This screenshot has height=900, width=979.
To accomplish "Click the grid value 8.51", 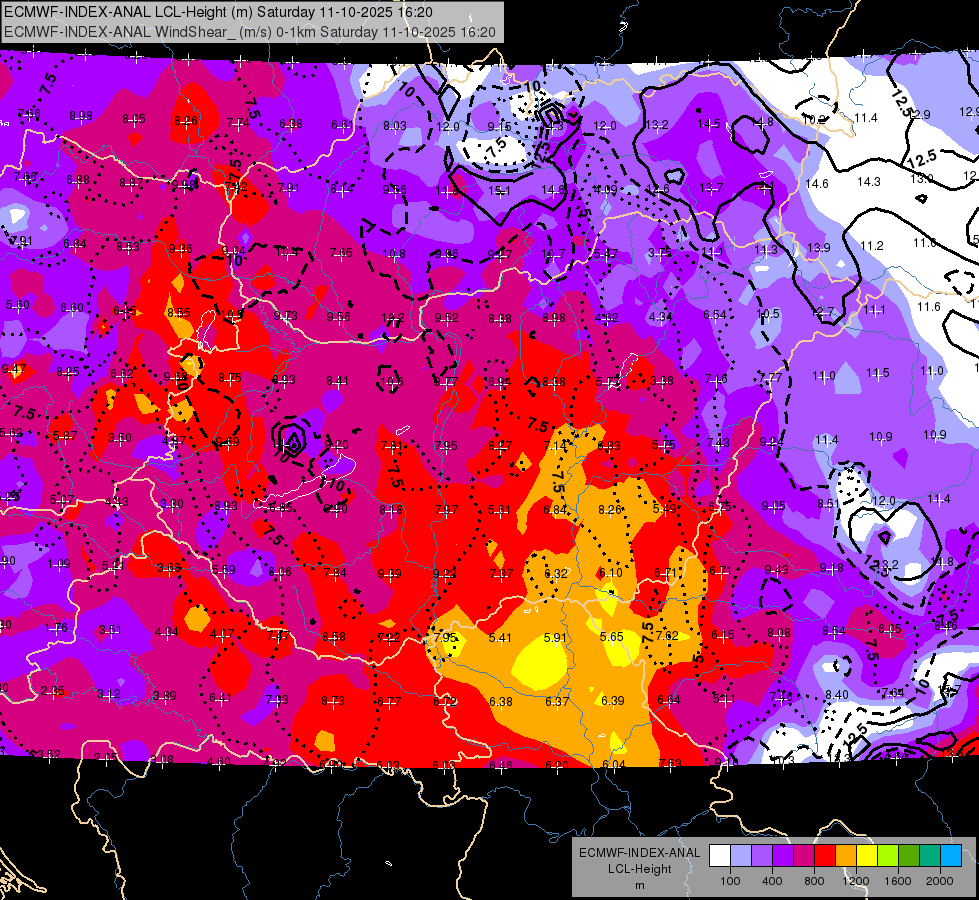I will pyautogui.click(x=829, y=503).
